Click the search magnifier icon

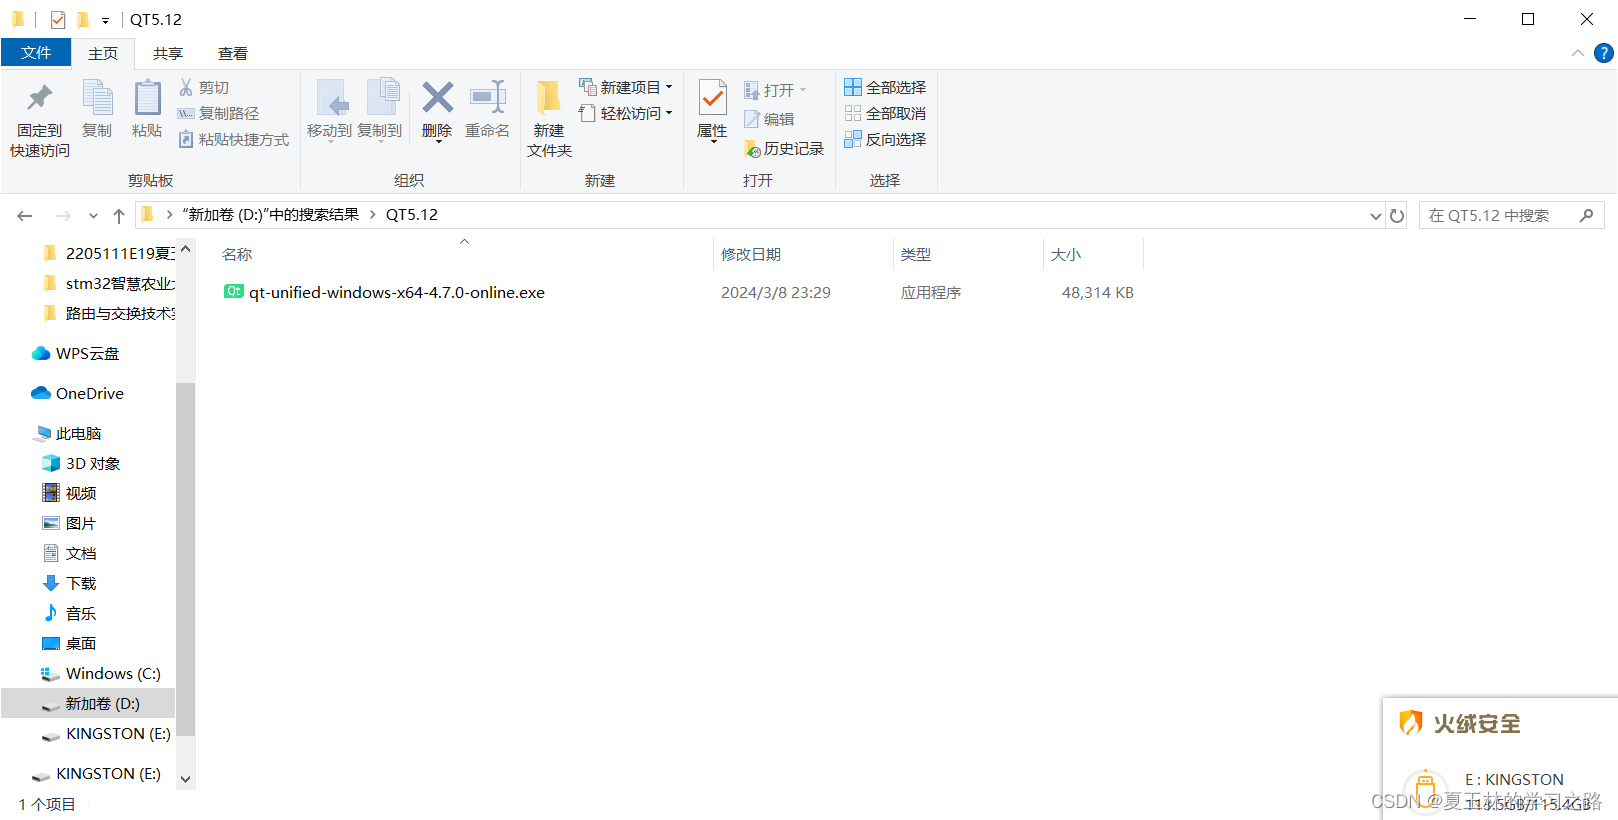click(x=1586, y=215)
